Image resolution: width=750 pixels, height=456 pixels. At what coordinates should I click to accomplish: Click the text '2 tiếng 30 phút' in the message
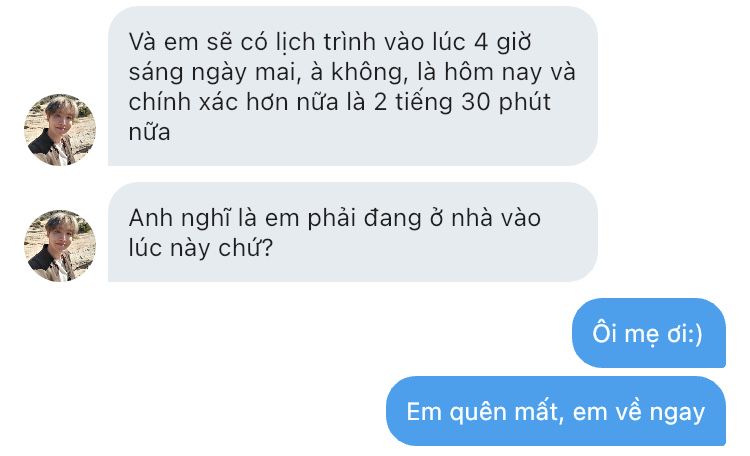[x=462, y=102]
